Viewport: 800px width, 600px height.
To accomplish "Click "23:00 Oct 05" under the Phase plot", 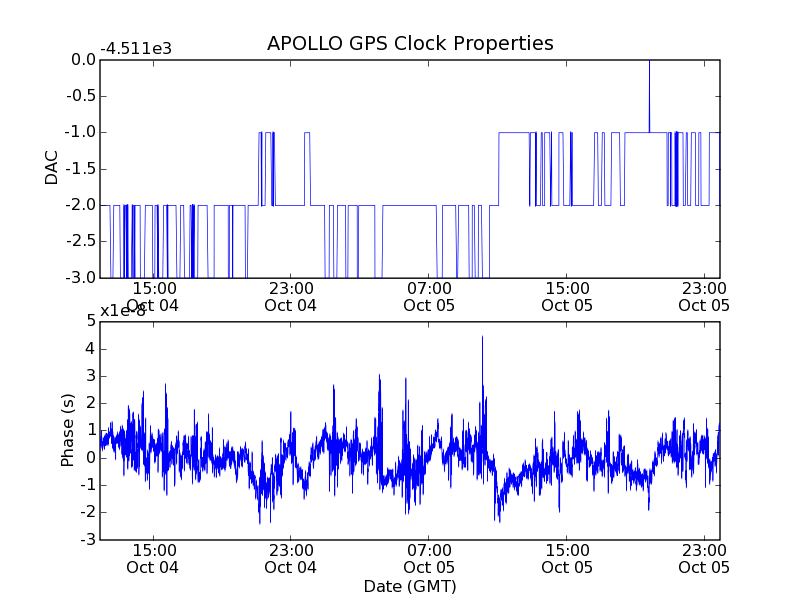I will (x=704, y=559).
